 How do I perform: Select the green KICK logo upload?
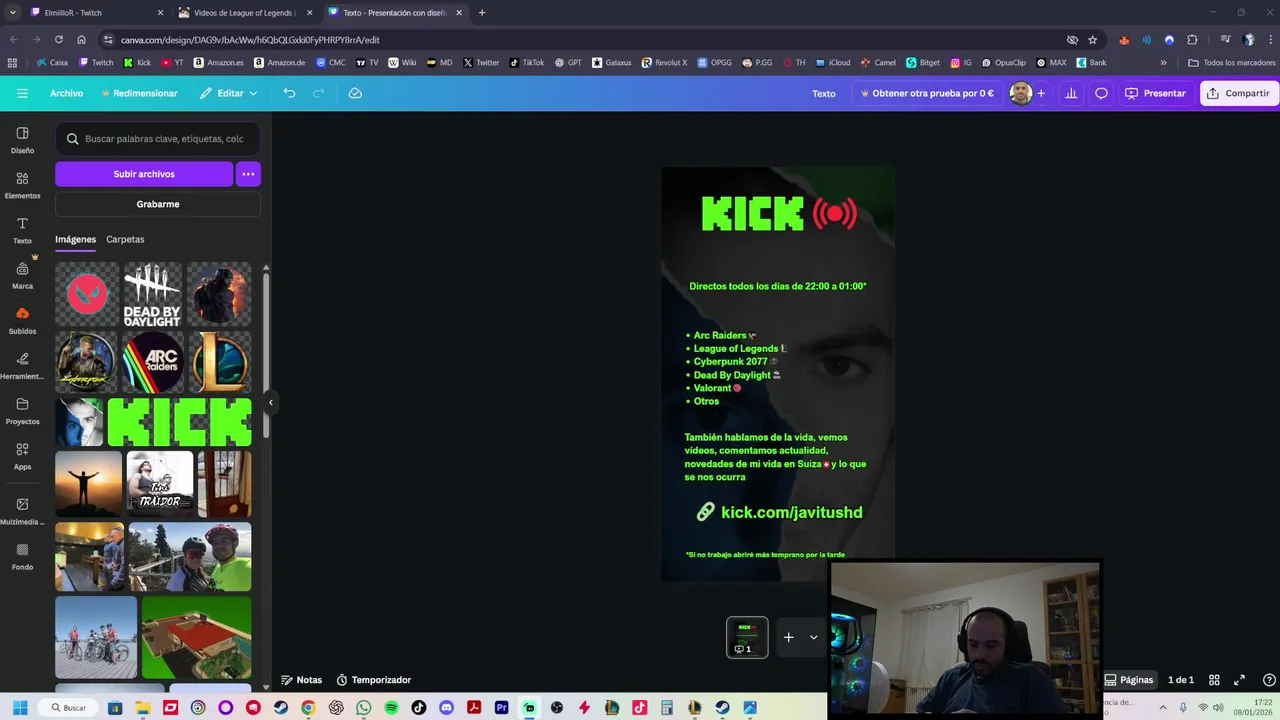pyautogui.click(x=180, y=421)
